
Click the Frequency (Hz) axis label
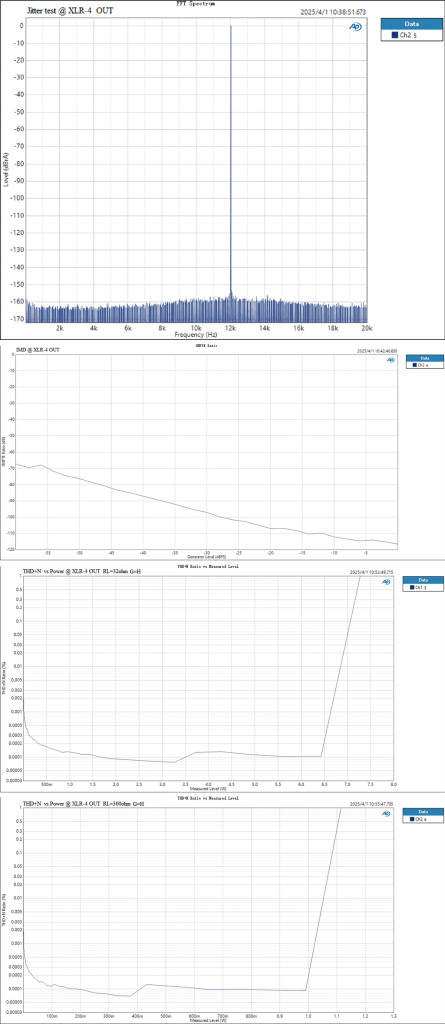[x=197, y=334]
